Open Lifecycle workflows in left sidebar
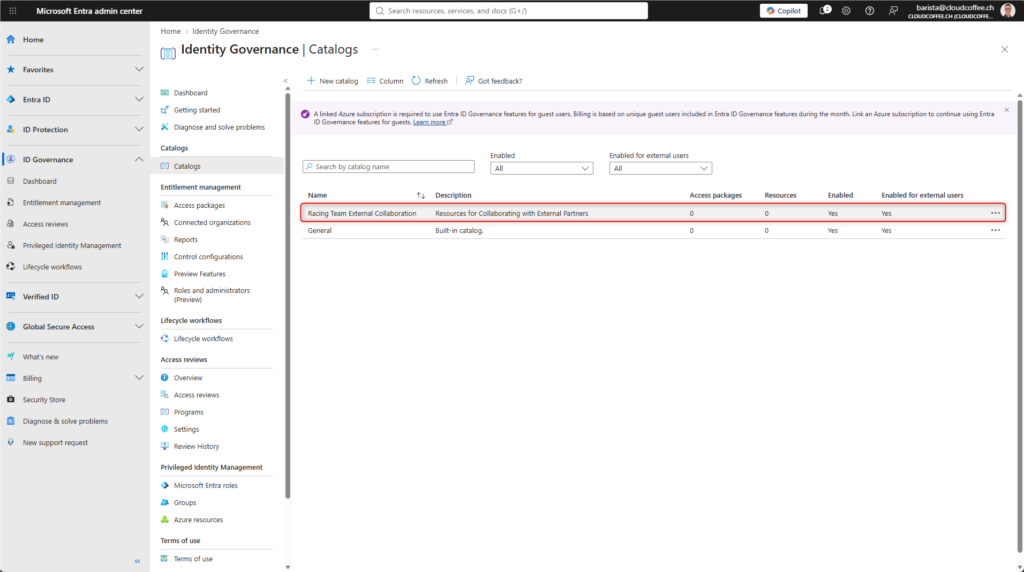 pos(52,267)
